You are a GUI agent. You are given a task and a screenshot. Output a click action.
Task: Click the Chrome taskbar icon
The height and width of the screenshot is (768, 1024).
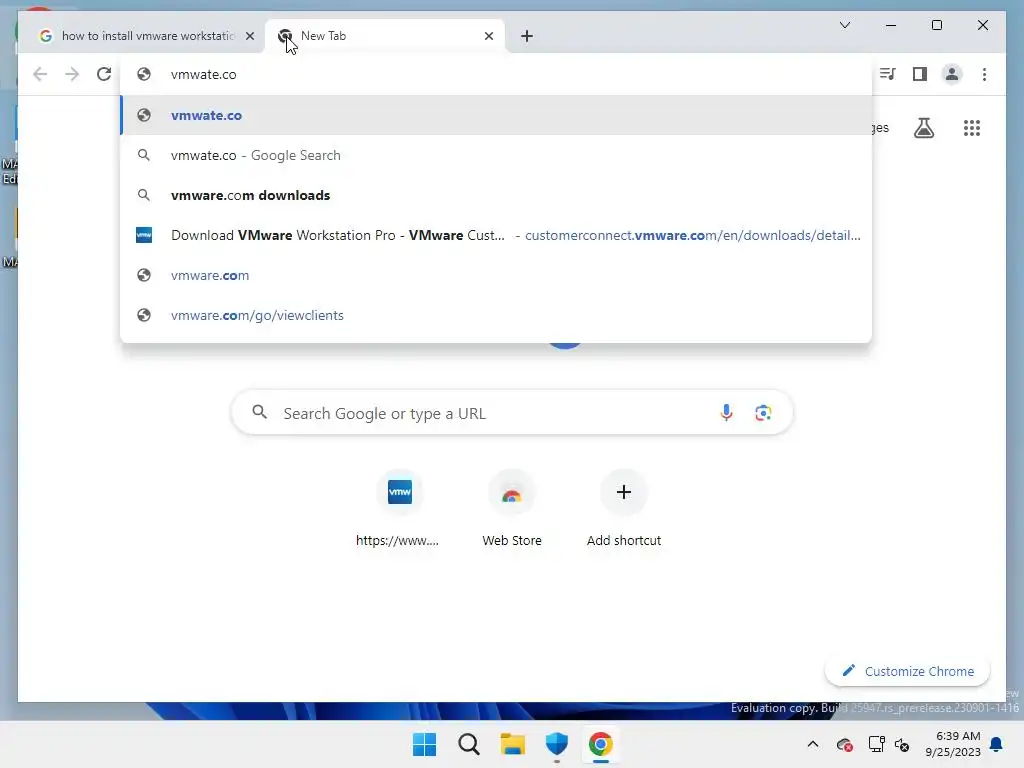(x=601, y=744)
